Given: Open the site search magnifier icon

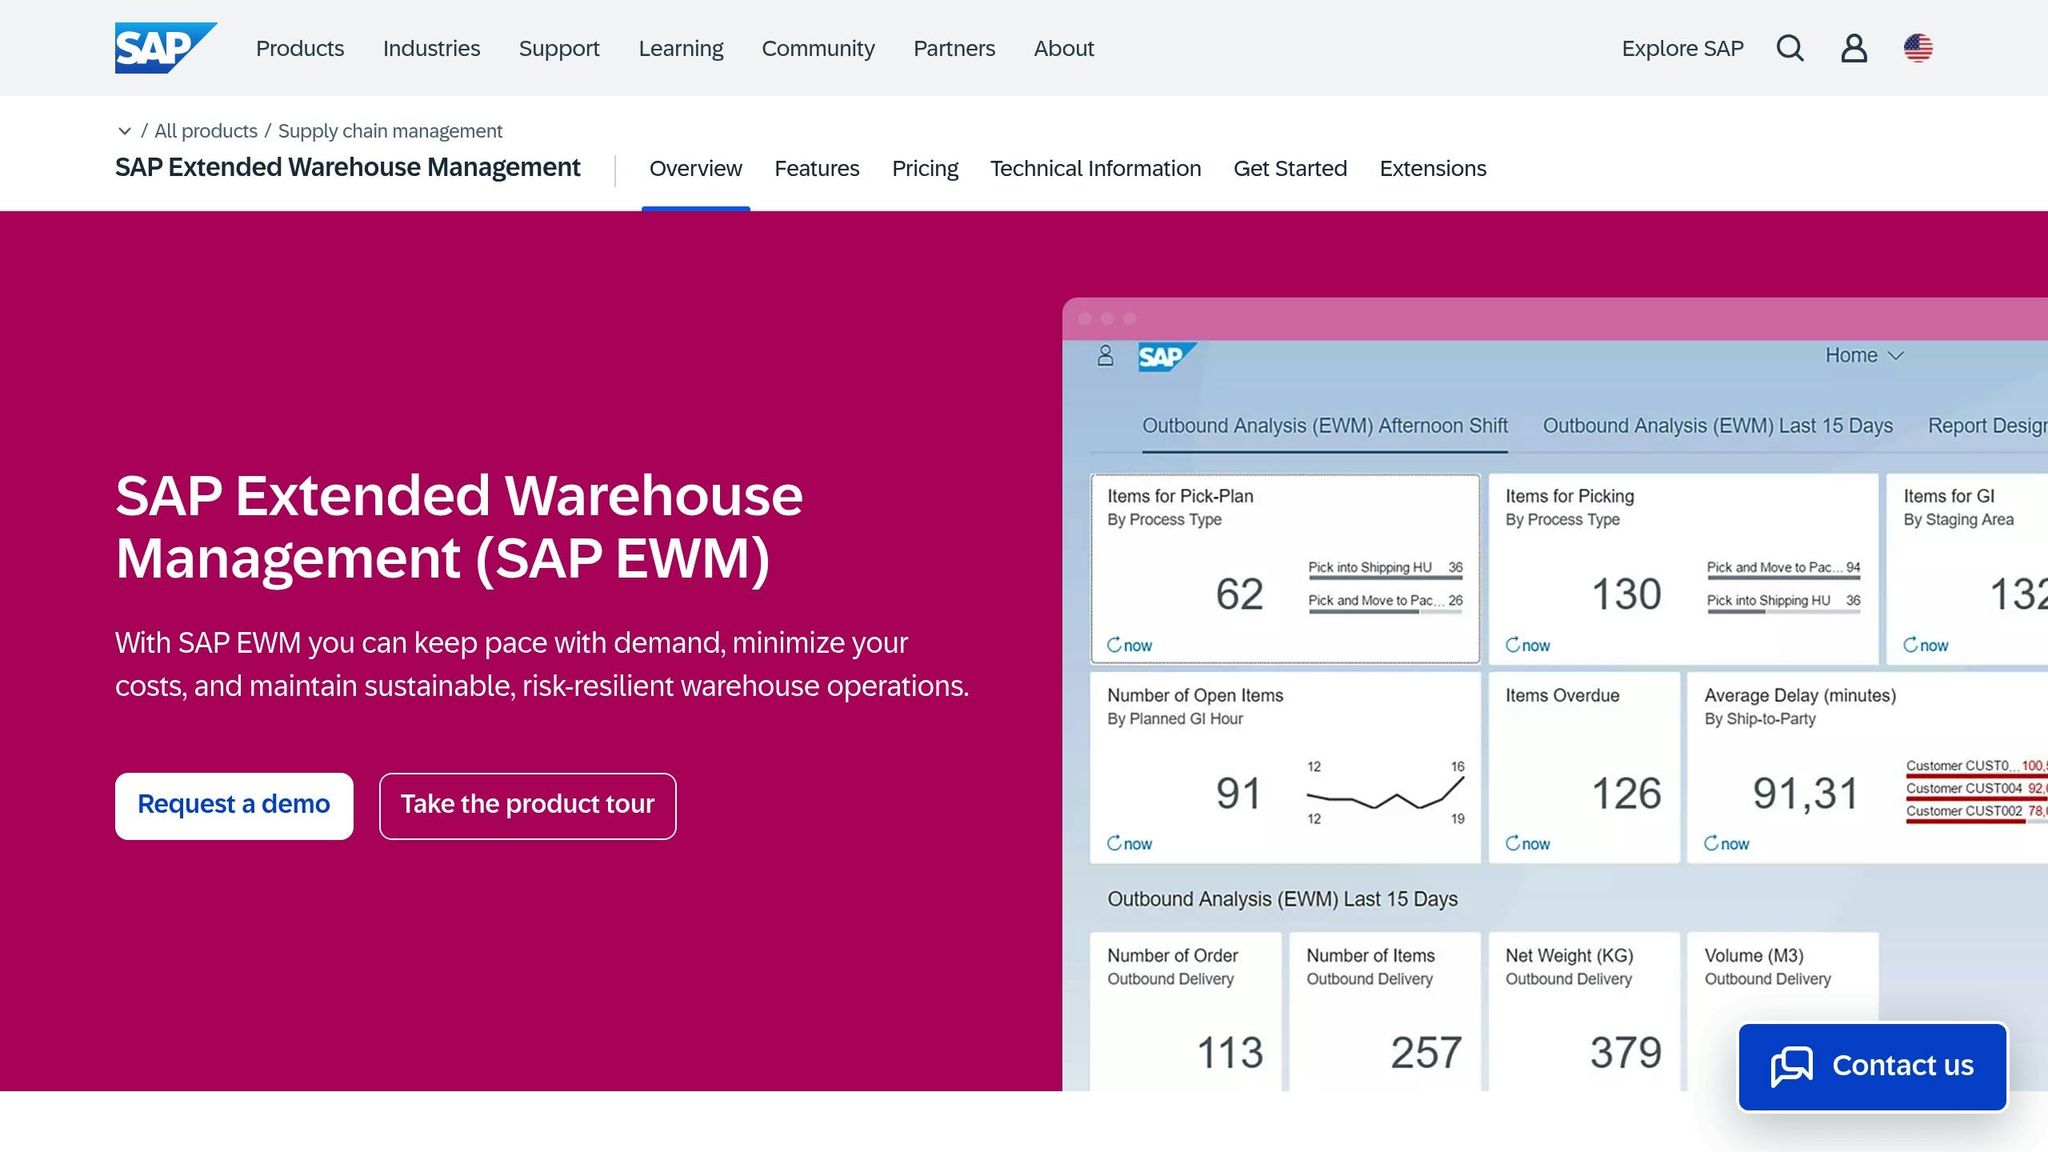Looking at the screenshot, I should [1790, 48].
